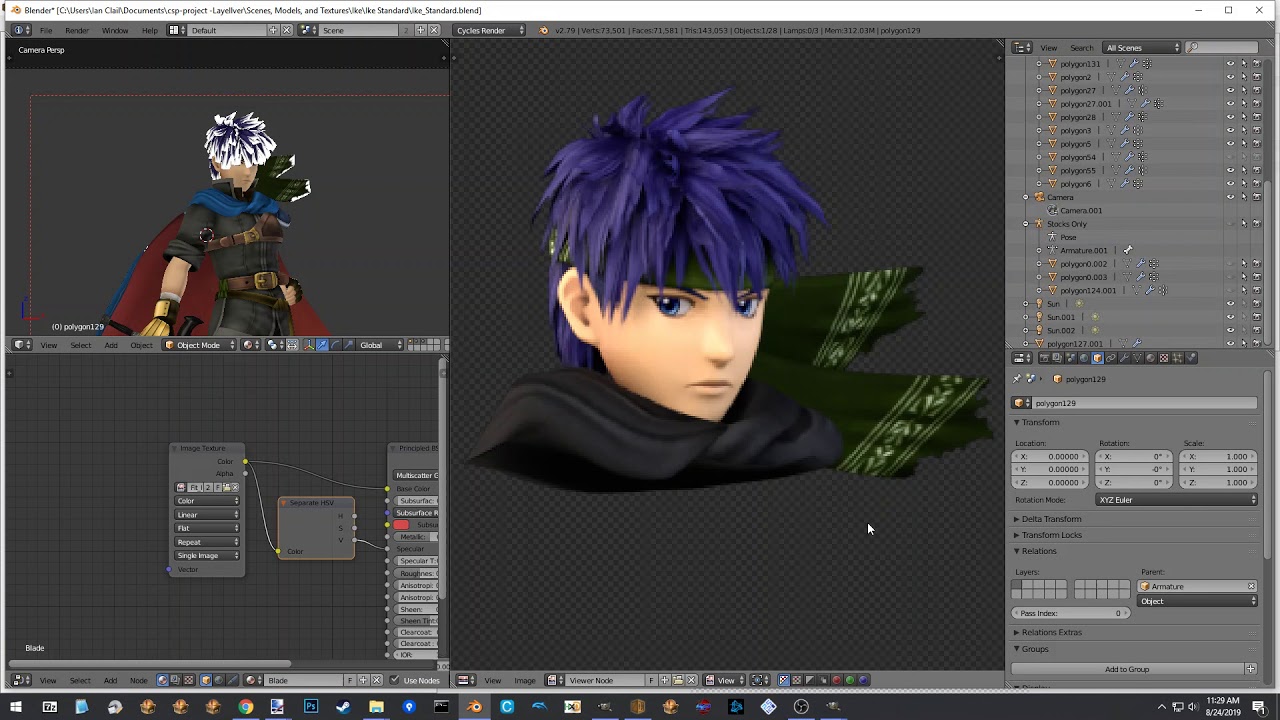The width and height of the screenshot is (1280, 720).
Task: Open the Help menu
Action: (x=150, y=30)
